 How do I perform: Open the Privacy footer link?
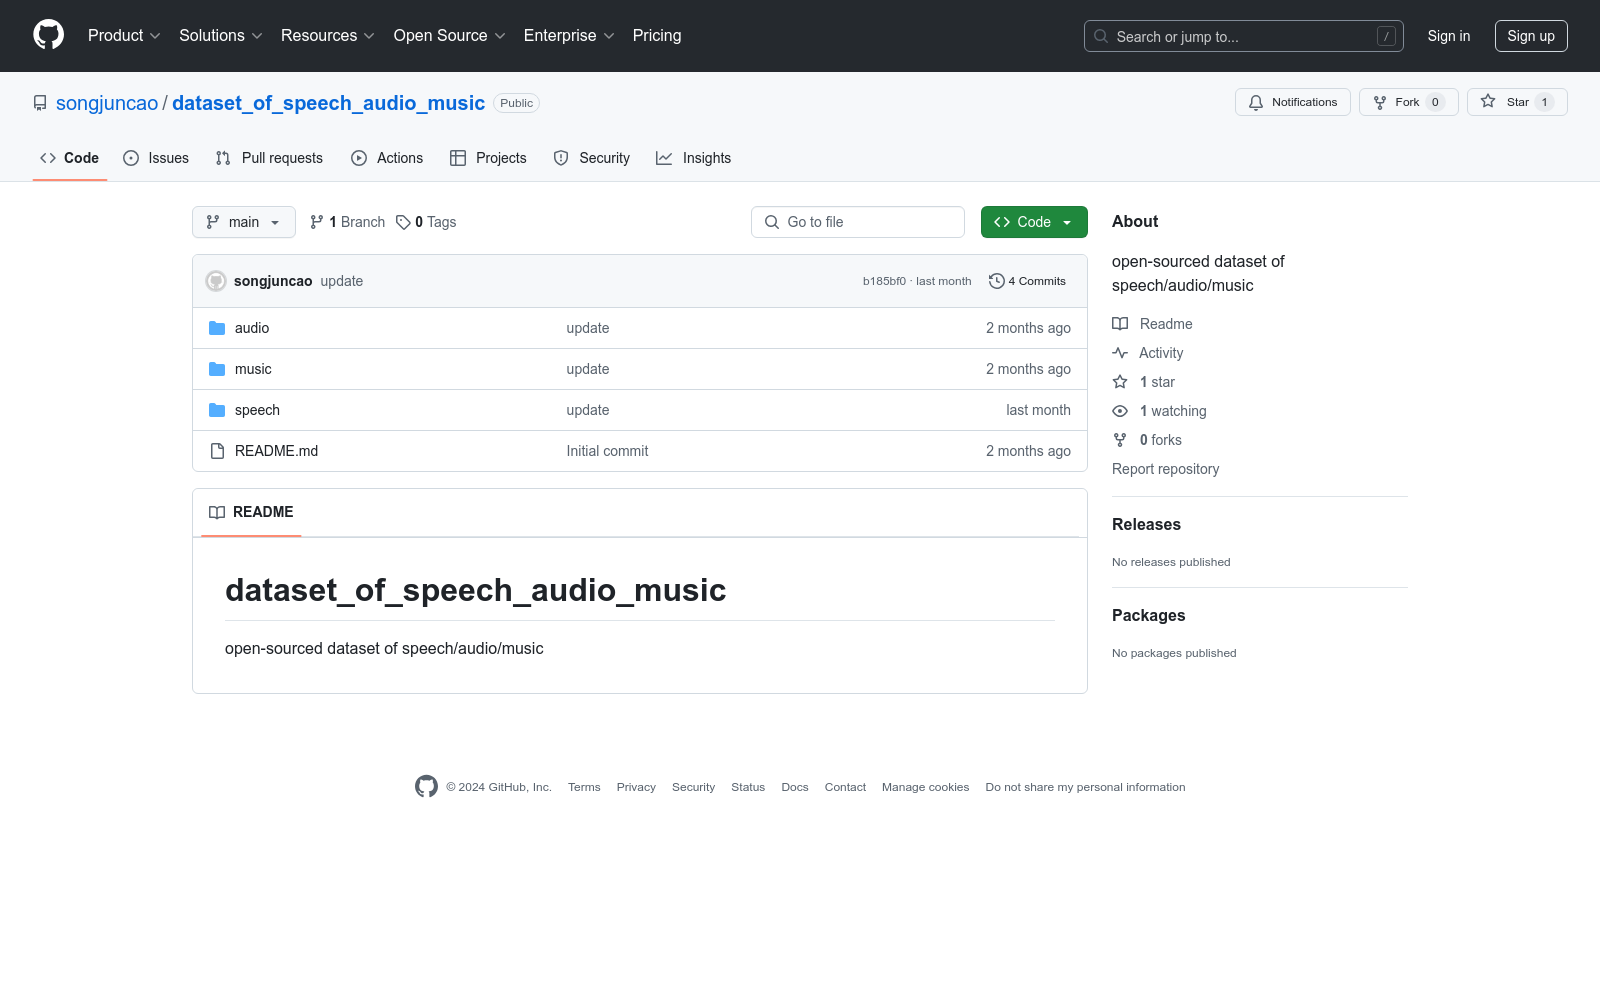[636, 787]
